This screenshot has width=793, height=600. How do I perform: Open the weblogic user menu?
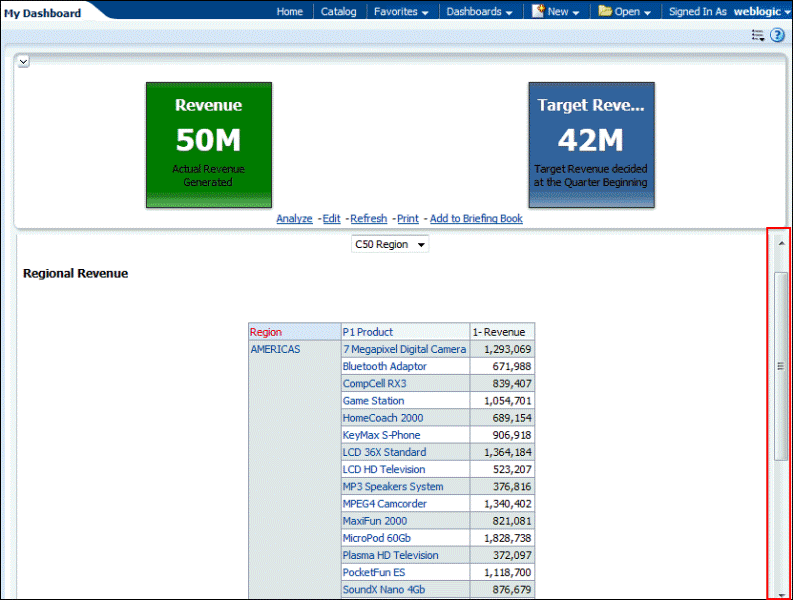[762, 12]
